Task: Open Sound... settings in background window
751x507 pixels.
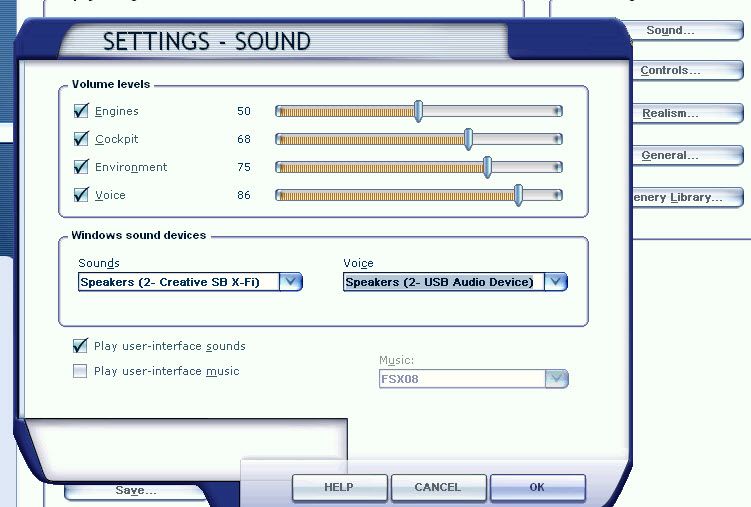Action: pos(686,31)
